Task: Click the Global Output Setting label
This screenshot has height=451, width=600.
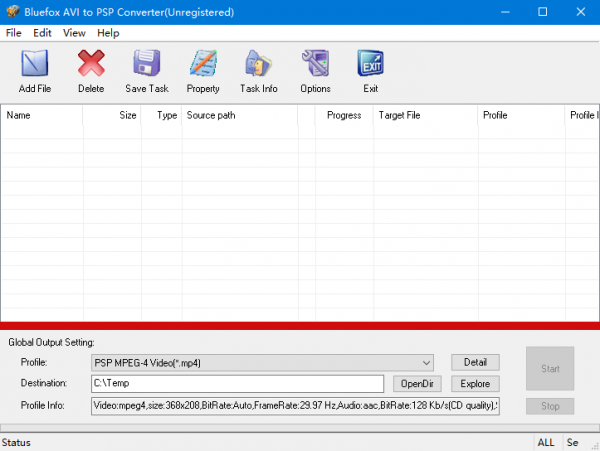Action: click(51, 342)
